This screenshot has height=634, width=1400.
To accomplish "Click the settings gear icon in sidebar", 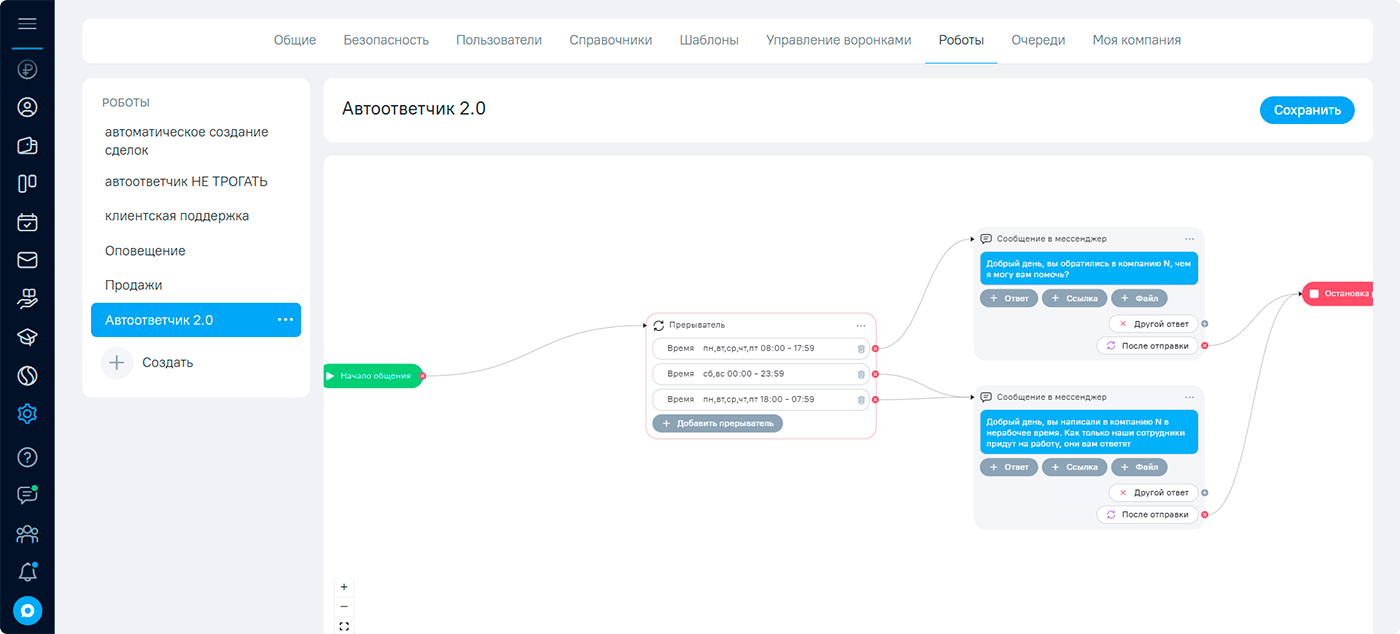I will click(x=27, y=414).
